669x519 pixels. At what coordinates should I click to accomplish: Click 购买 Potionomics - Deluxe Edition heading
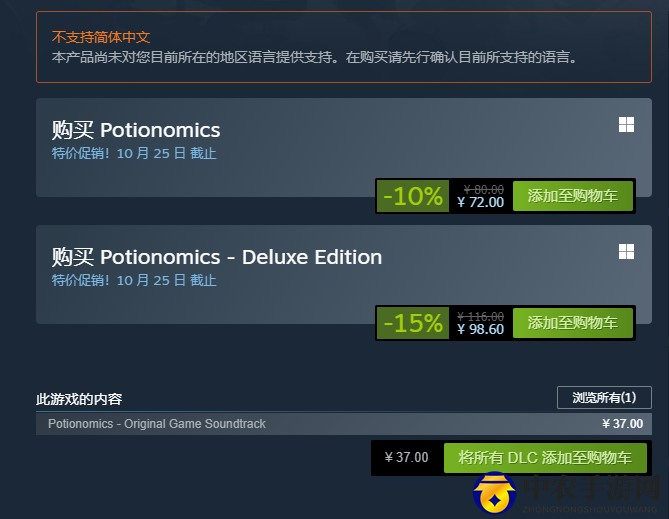[217, 257]
